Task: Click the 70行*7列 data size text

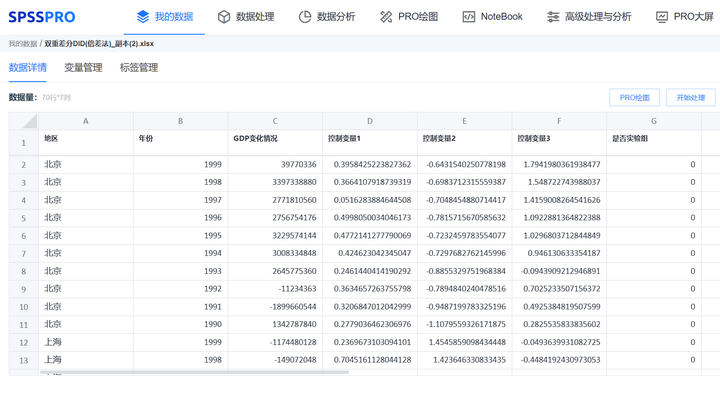Action: click(56, 97)
